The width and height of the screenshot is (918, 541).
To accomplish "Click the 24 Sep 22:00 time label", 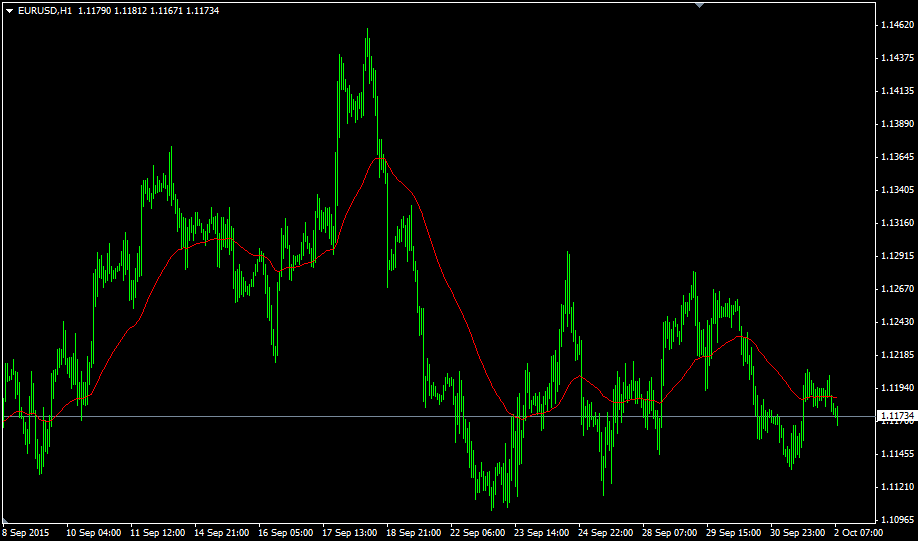I will (606, 533).
